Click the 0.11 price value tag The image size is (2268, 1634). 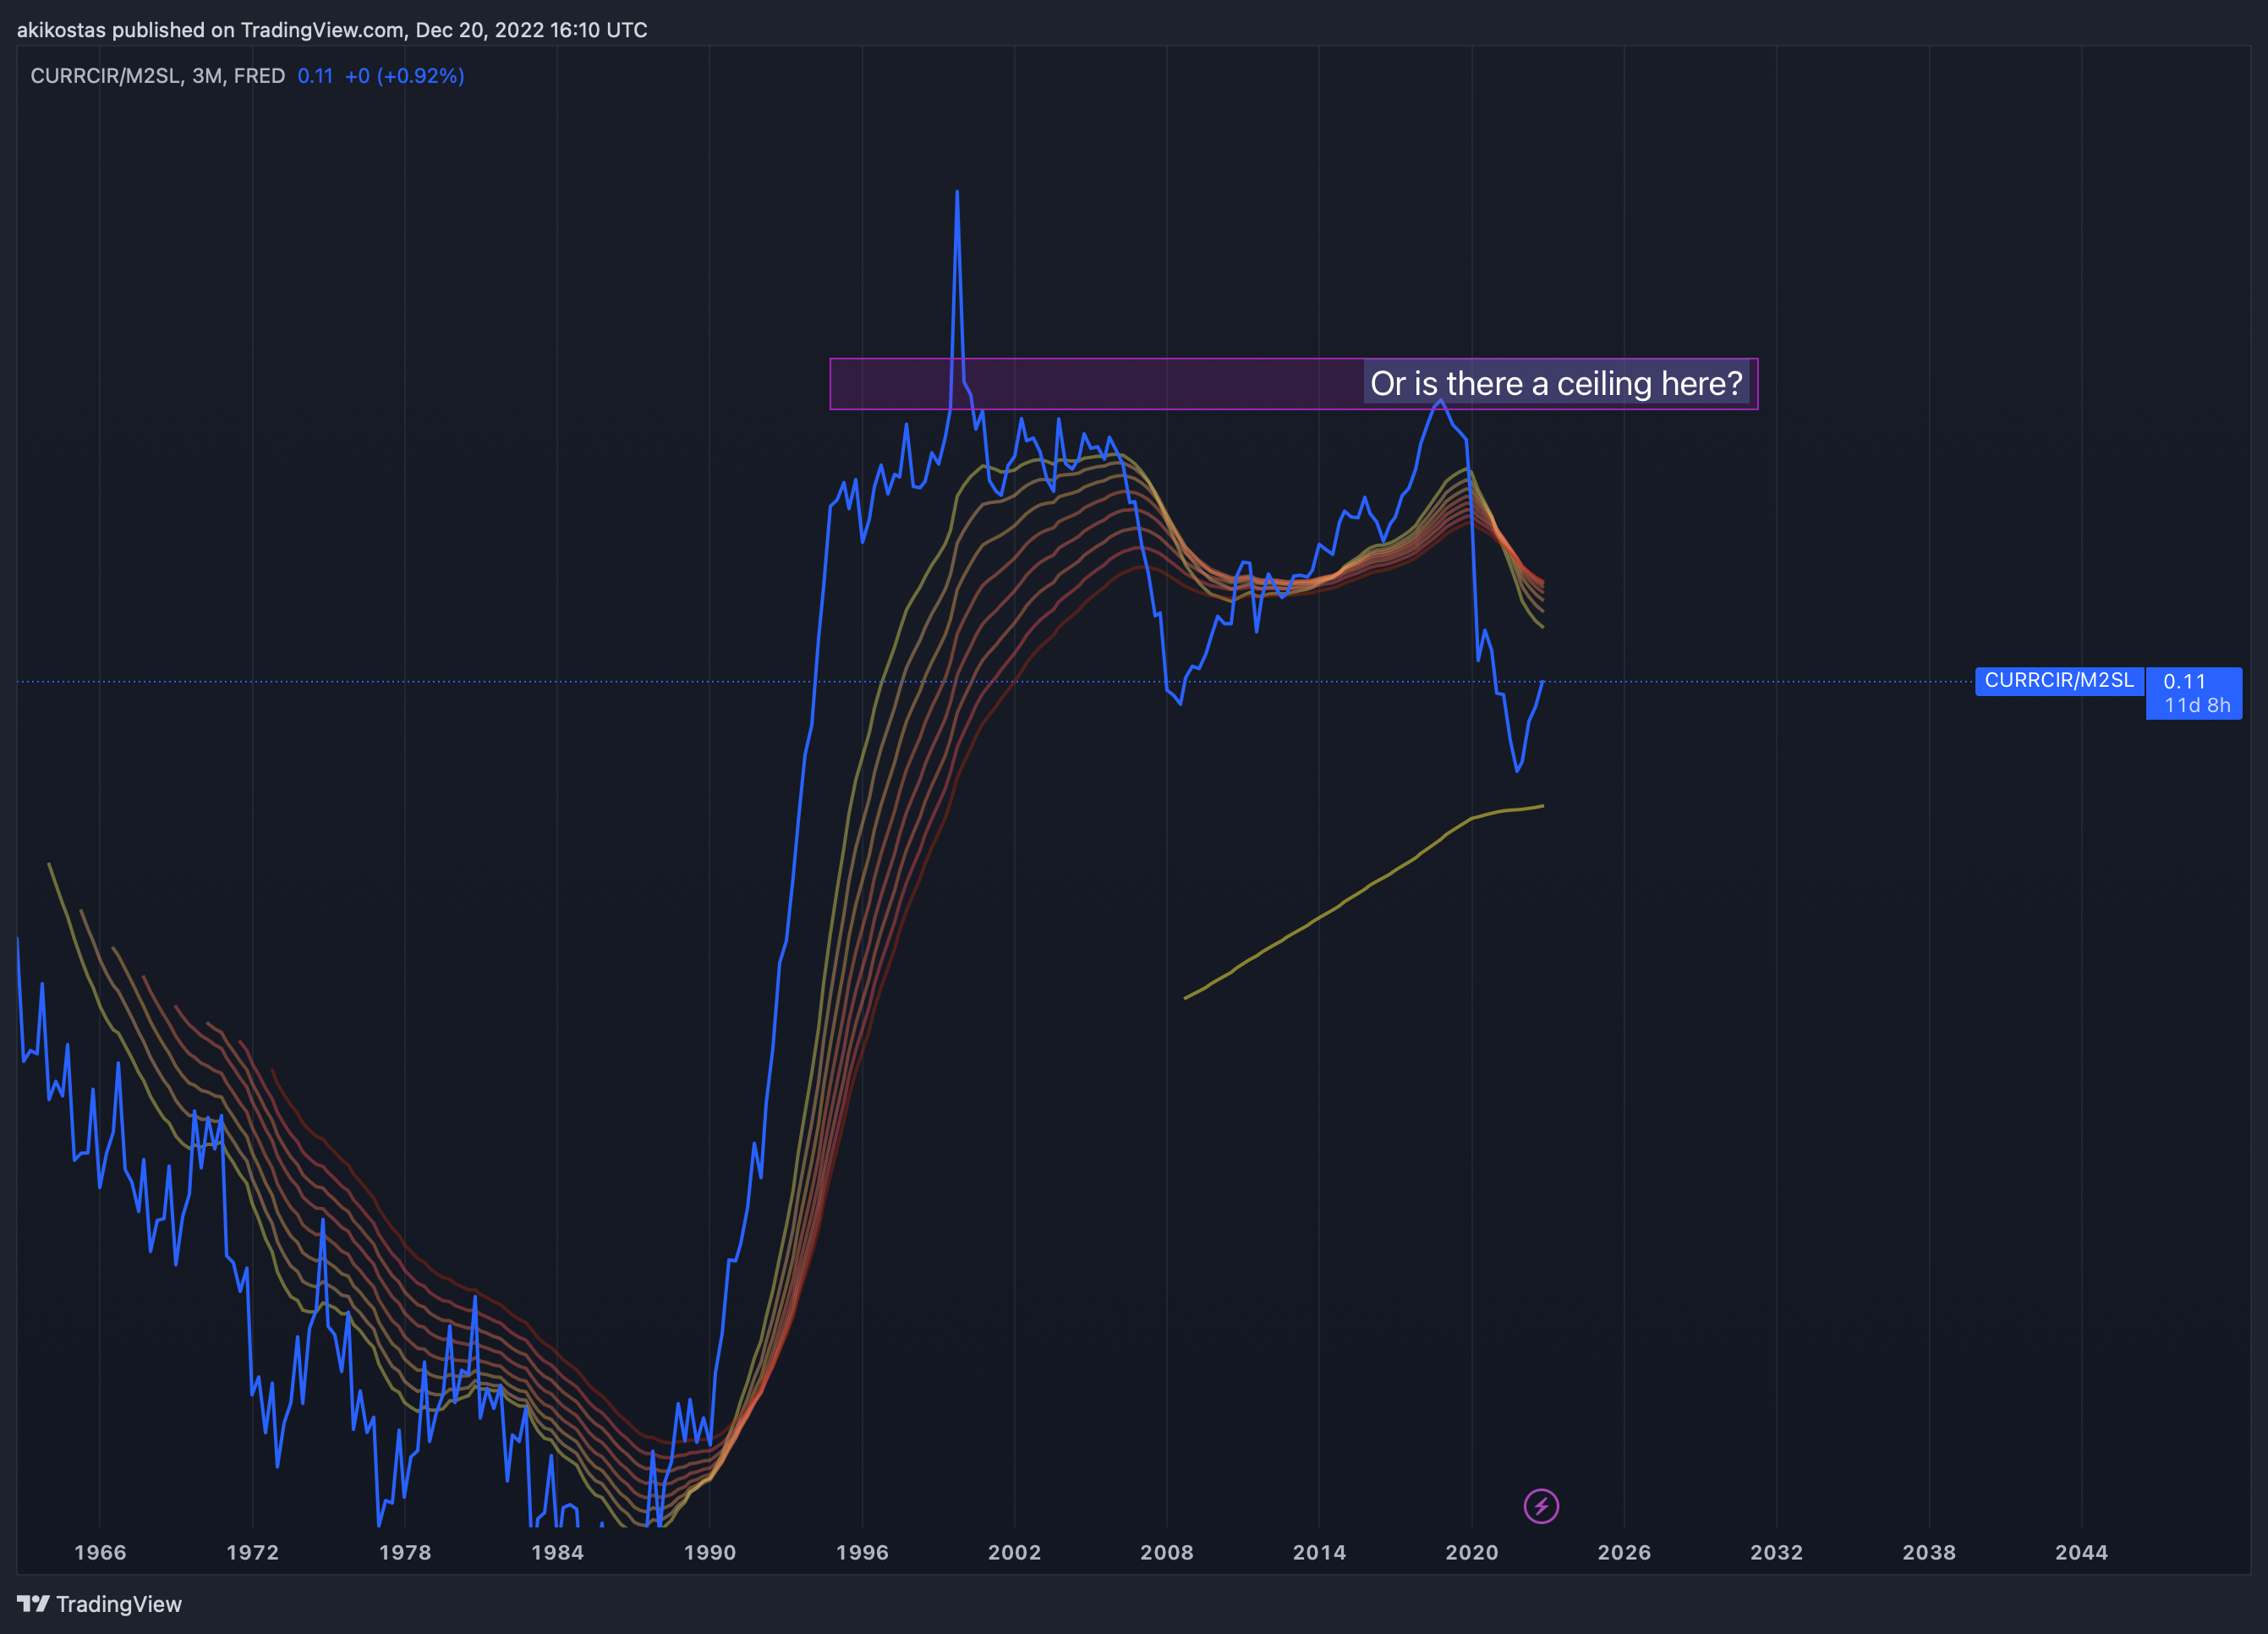point(2184,681)
